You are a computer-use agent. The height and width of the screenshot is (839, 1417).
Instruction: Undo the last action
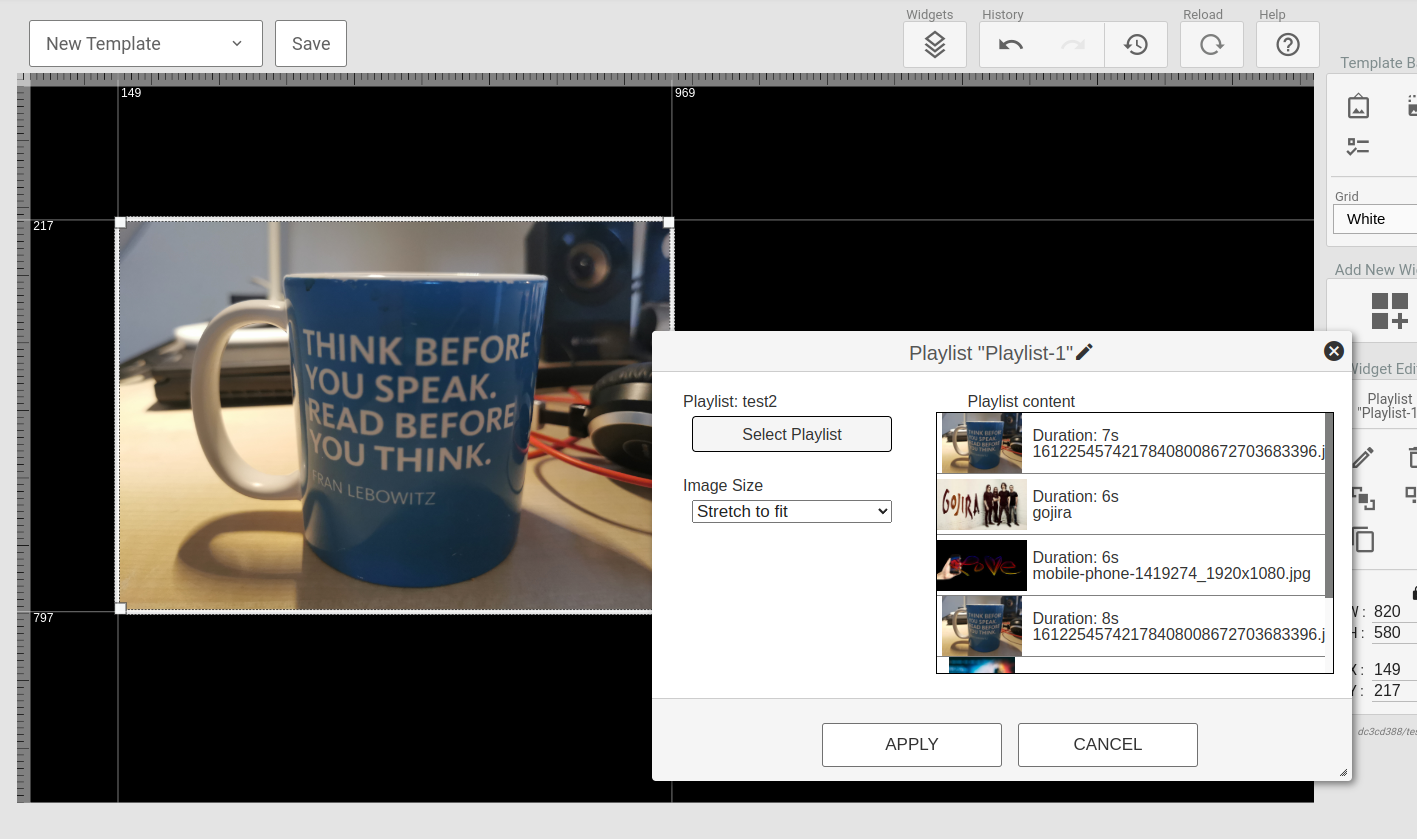(x=1010, y=44)
